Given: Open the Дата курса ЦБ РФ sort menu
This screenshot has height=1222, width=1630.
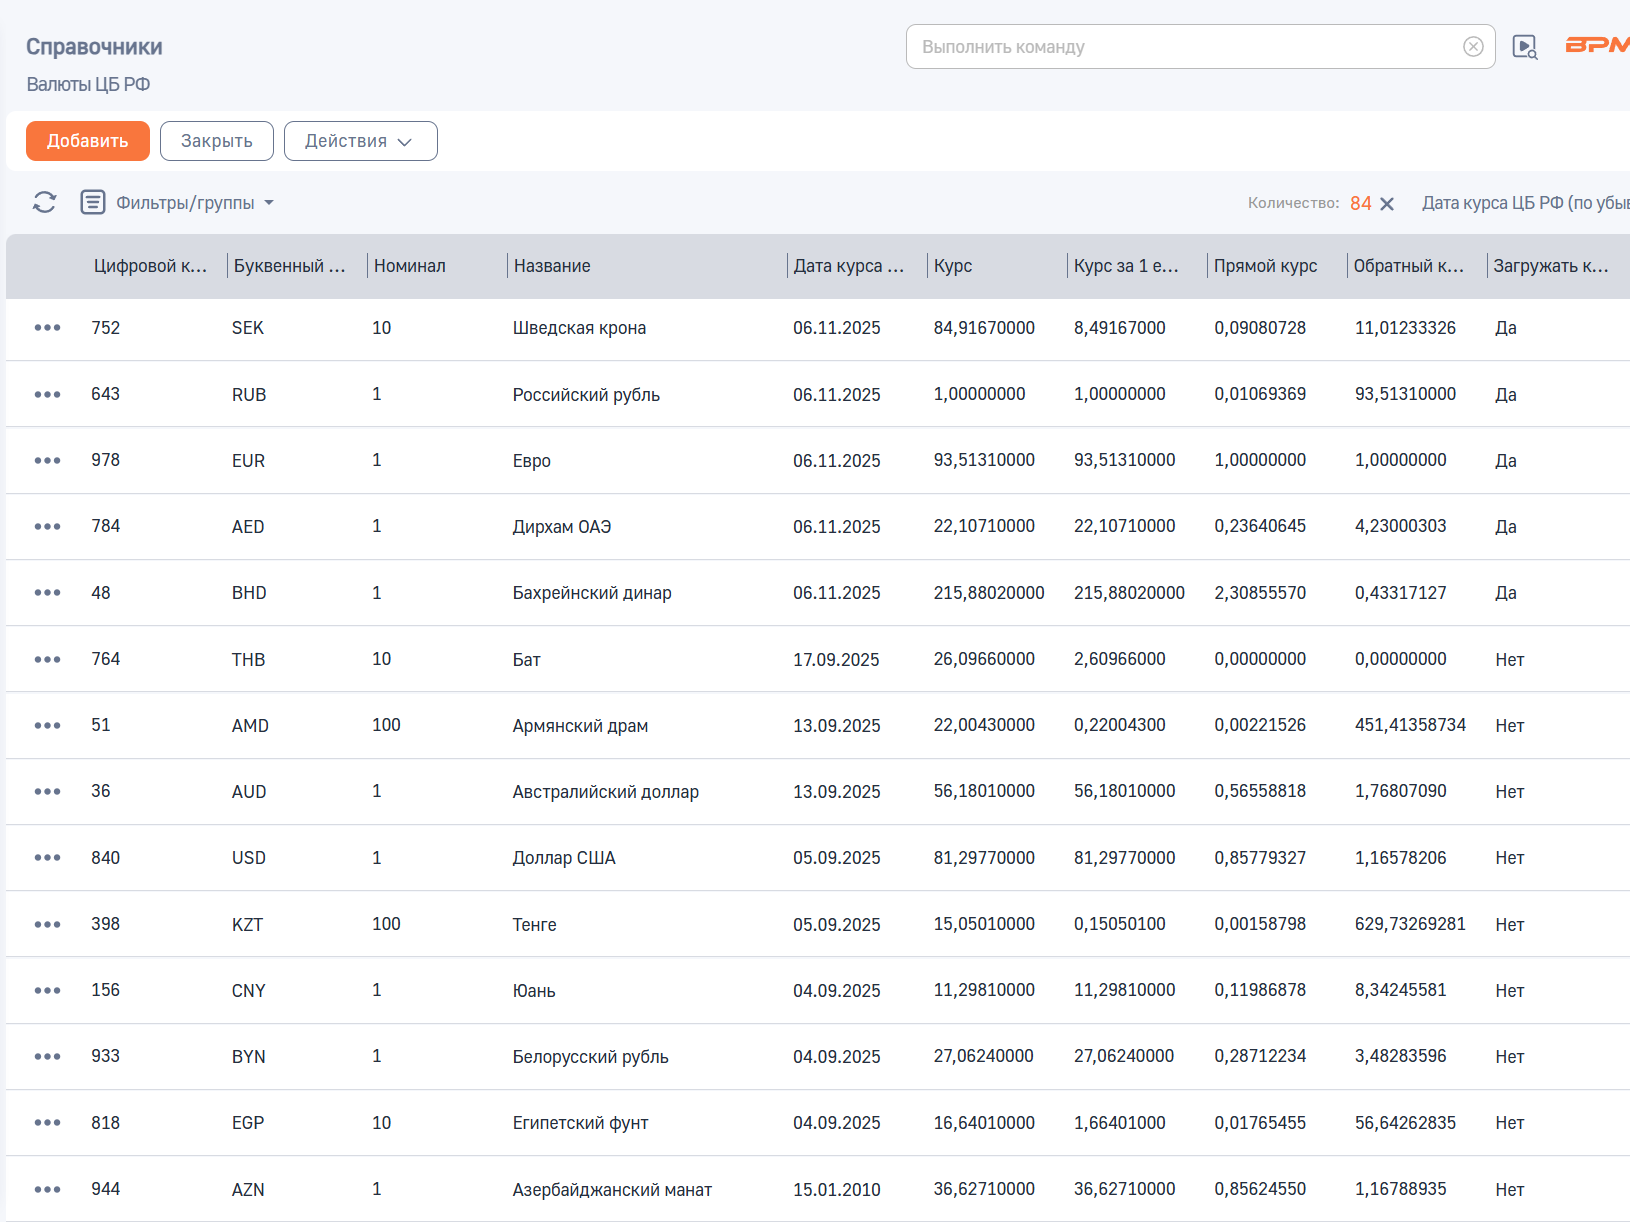Looking at the screenshot, I should (1526, 203).
